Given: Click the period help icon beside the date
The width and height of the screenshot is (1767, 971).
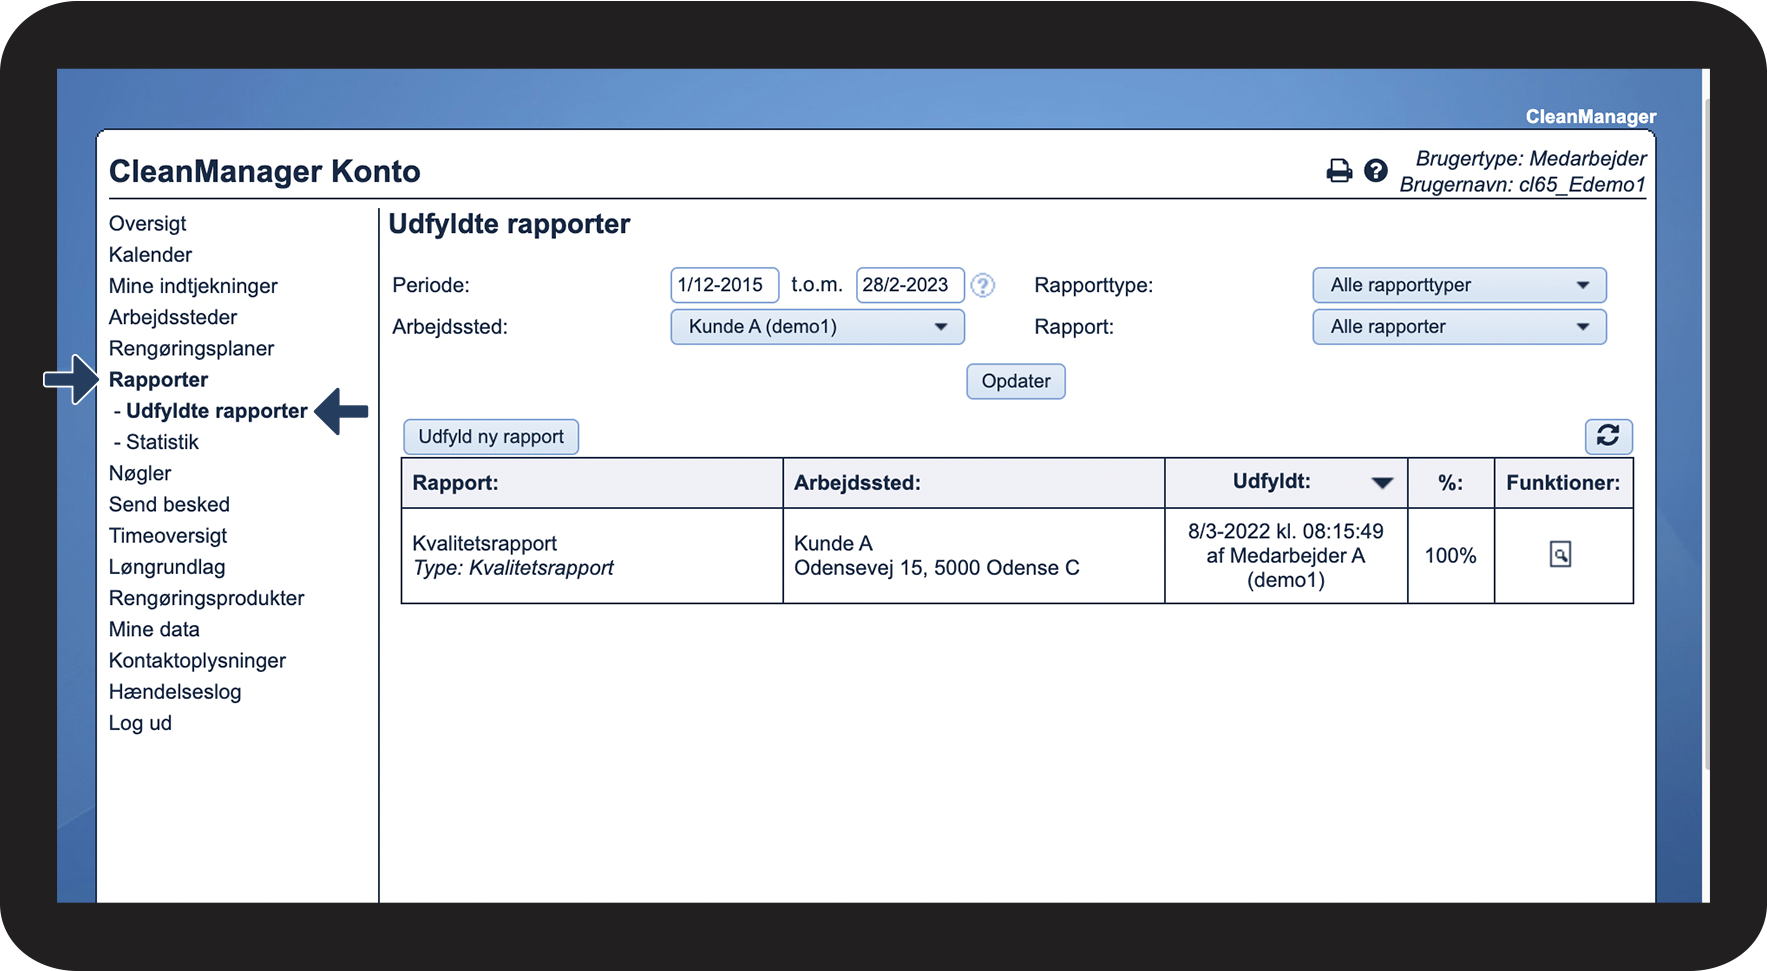Looking at the screenshot, I should pos(983,286).
